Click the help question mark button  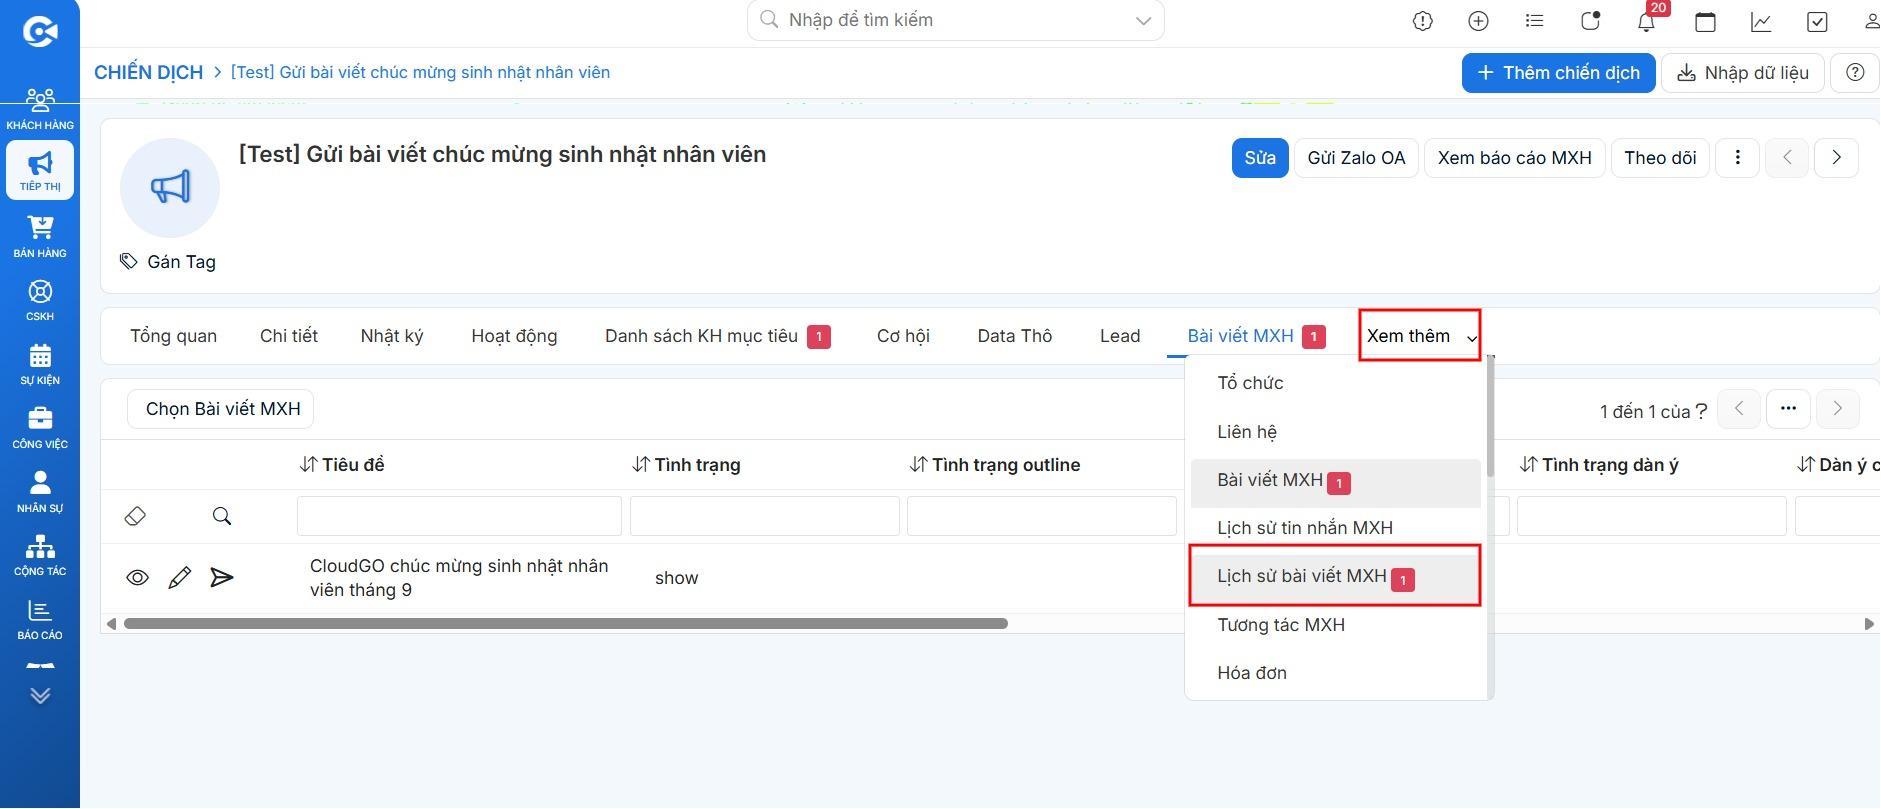point(1855,73)
